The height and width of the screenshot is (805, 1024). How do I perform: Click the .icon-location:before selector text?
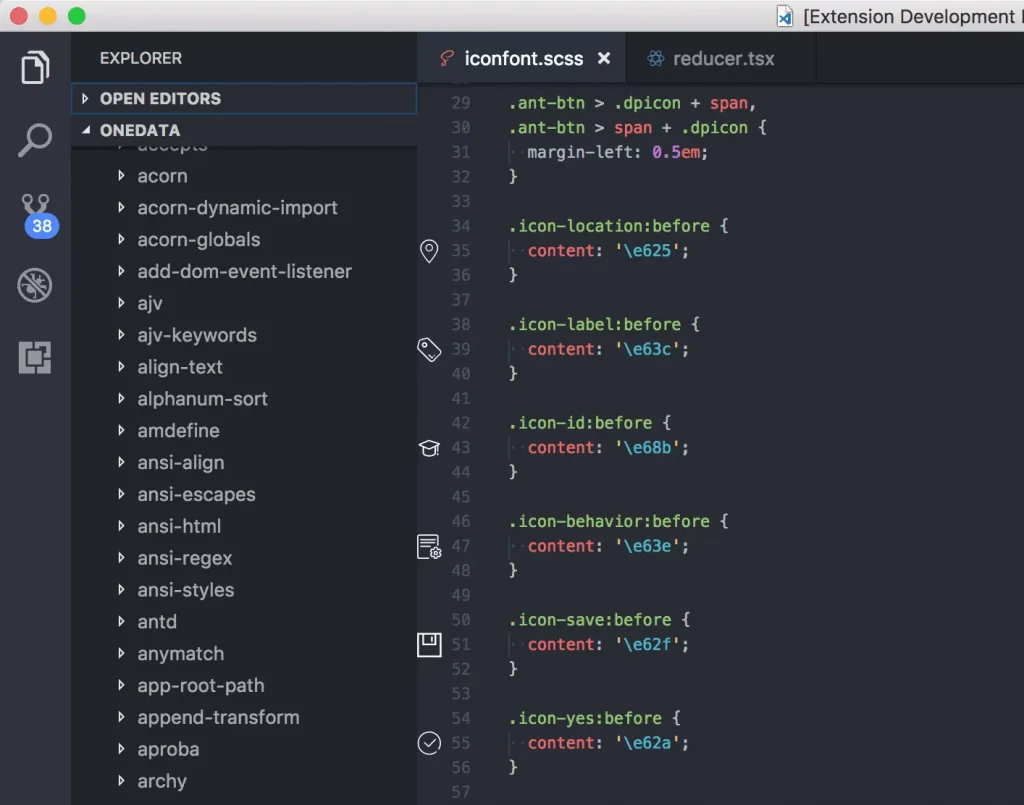pyautogui.click(x=609, y=226)
